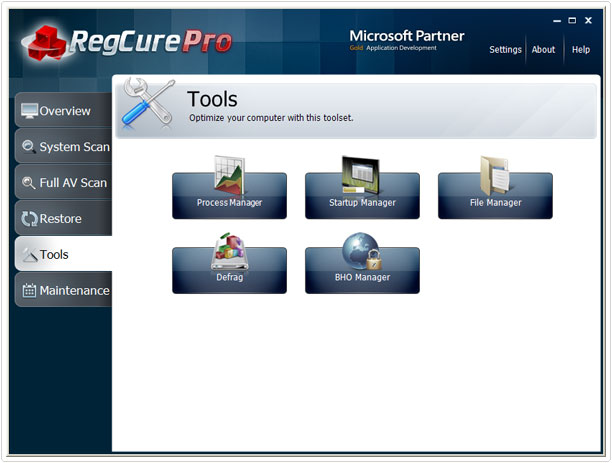Image resolution: width=612 pixels, height=463 pixels.
Task: Open the BHO Manager tool
Action: [x=362, y=270]
